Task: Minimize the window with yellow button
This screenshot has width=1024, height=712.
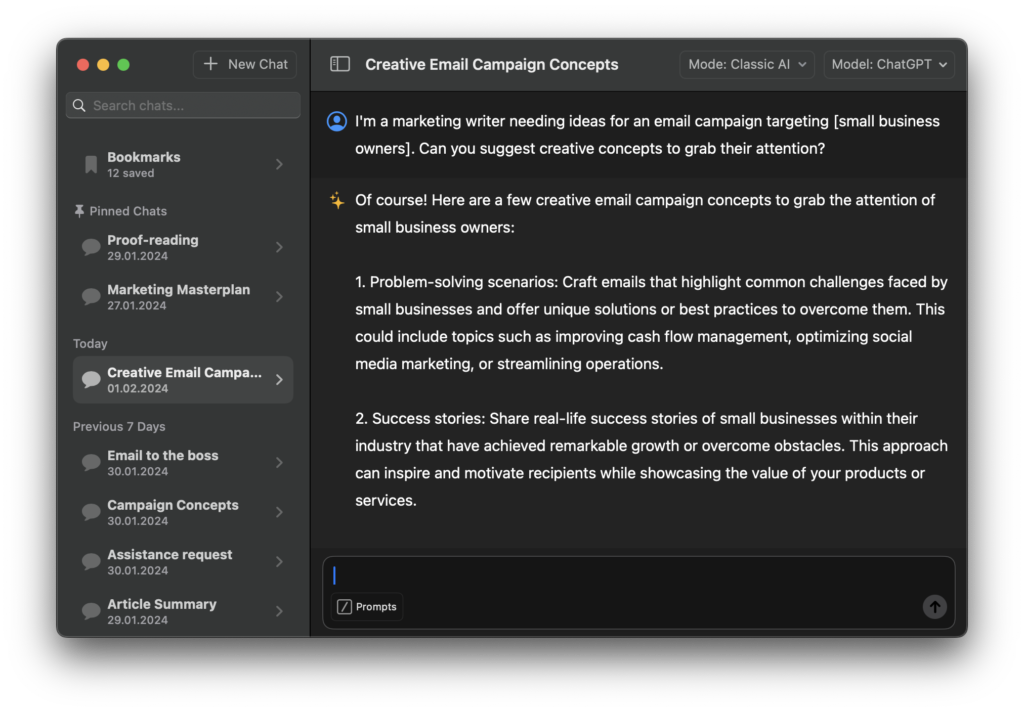Action: click(103, 65)
